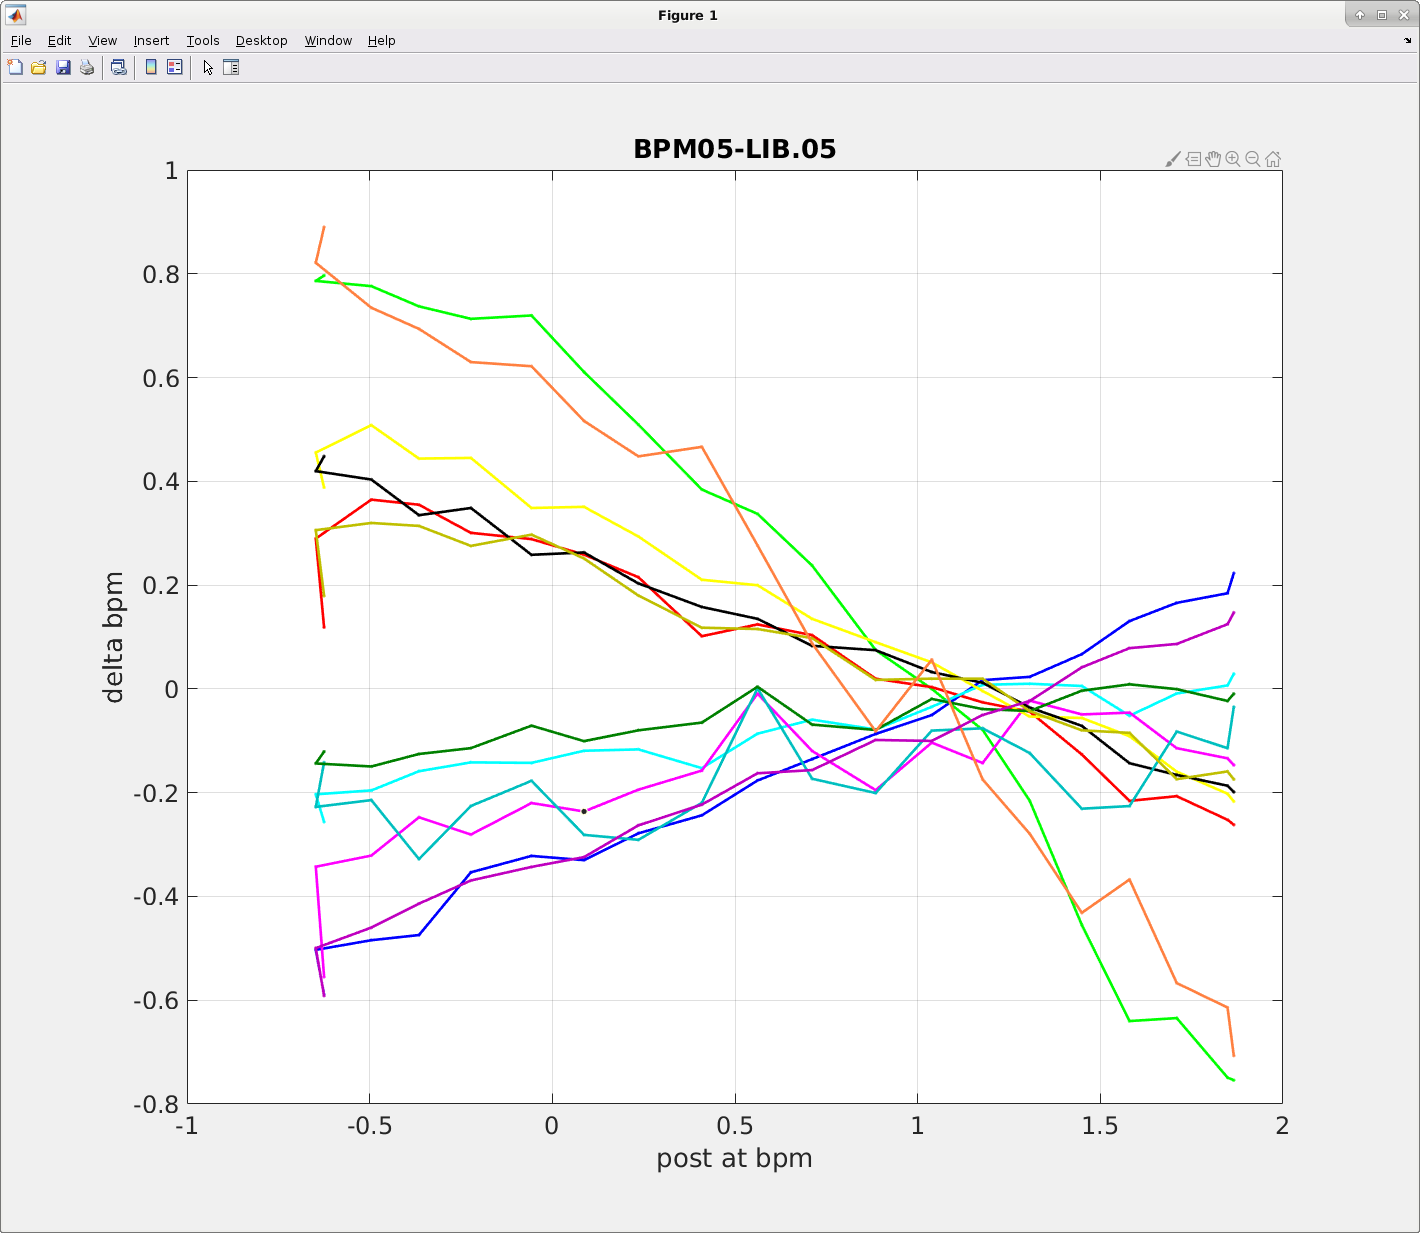Click the Link Plot toolbar icon

tap(119, 68)
